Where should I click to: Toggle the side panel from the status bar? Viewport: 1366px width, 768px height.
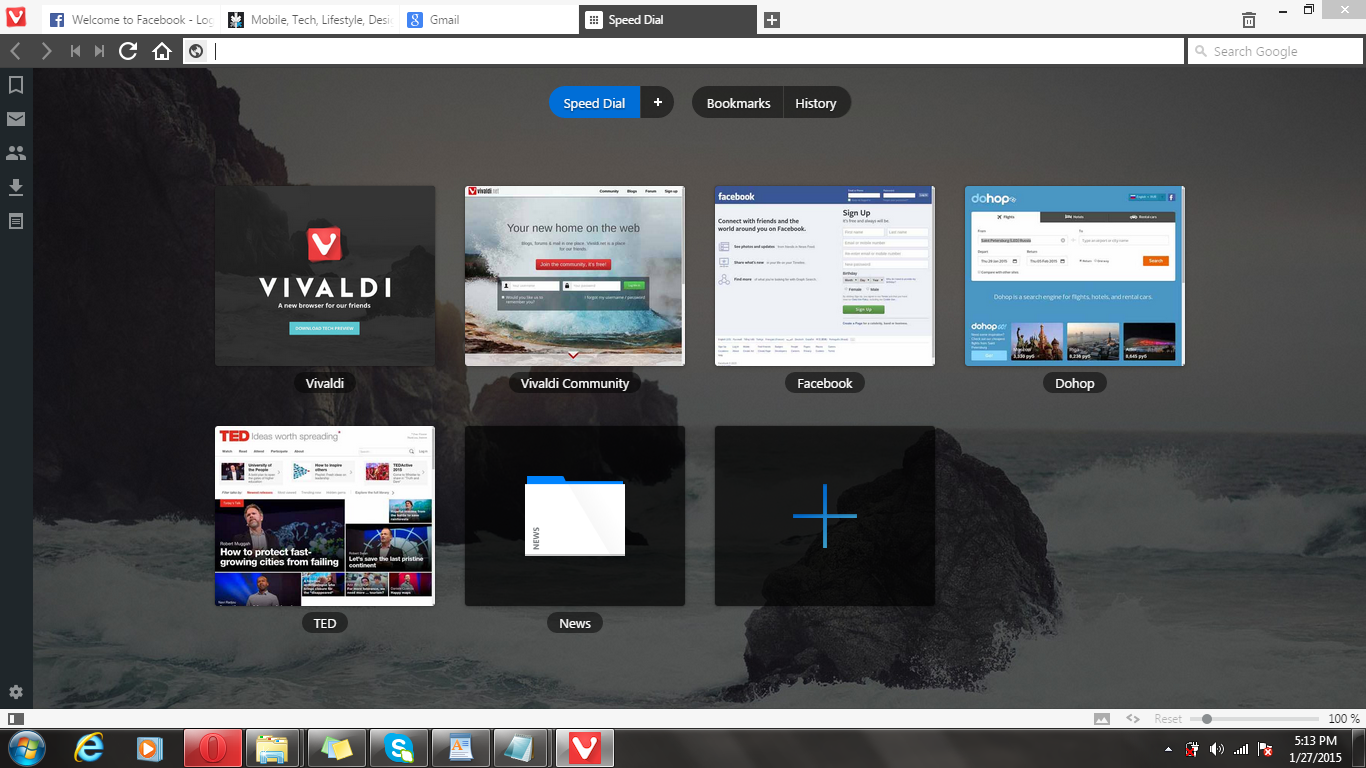pos(16,719)
